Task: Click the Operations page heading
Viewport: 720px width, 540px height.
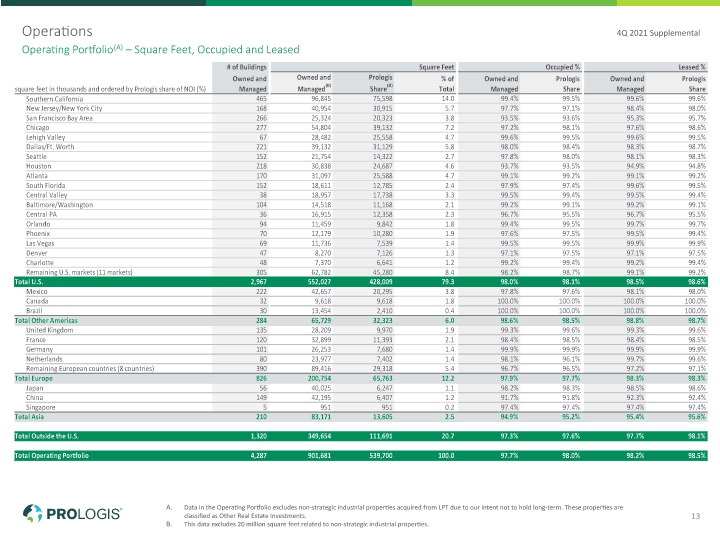Action: pos(57,31)
